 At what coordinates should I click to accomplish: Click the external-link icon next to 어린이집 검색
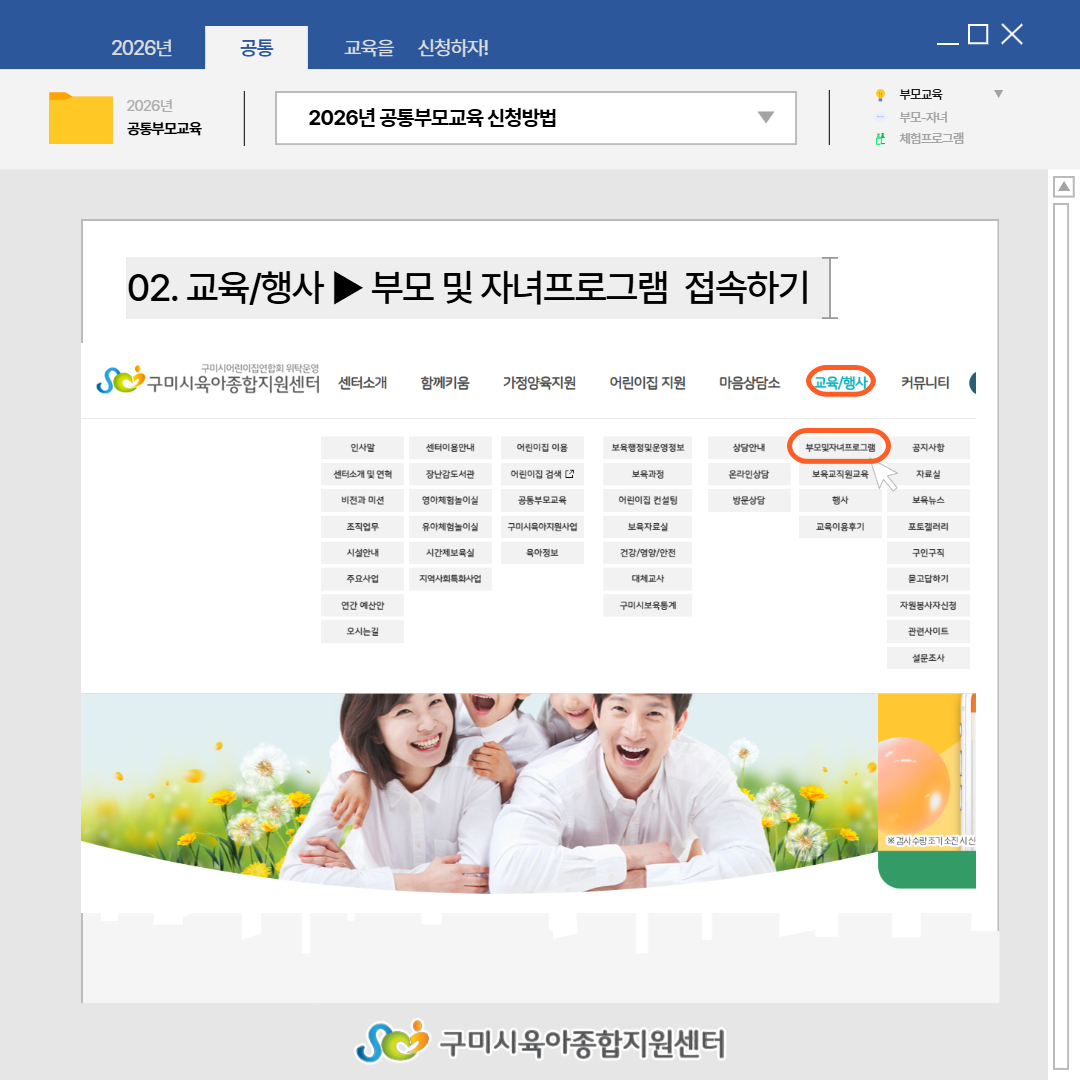[569, 474]
